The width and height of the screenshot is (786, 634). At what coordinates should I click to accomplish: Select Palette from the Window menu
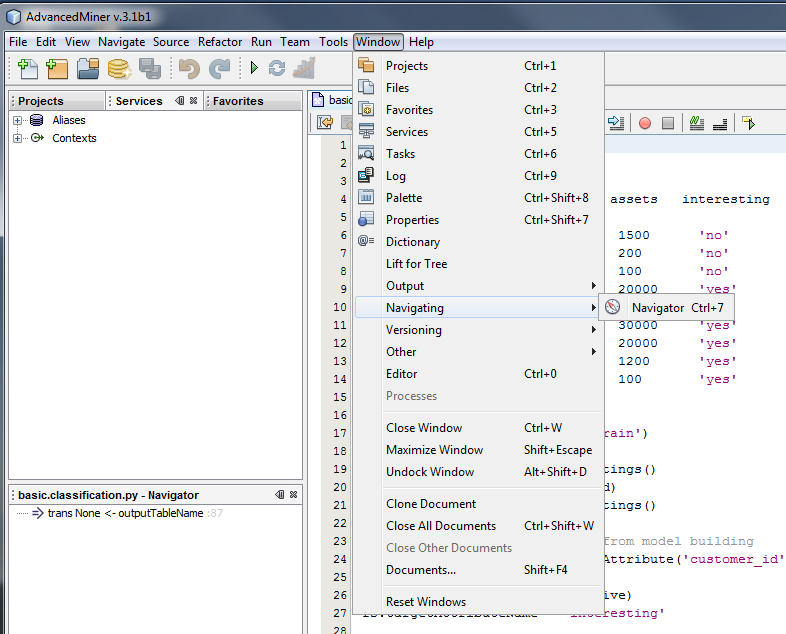[479, 198]
